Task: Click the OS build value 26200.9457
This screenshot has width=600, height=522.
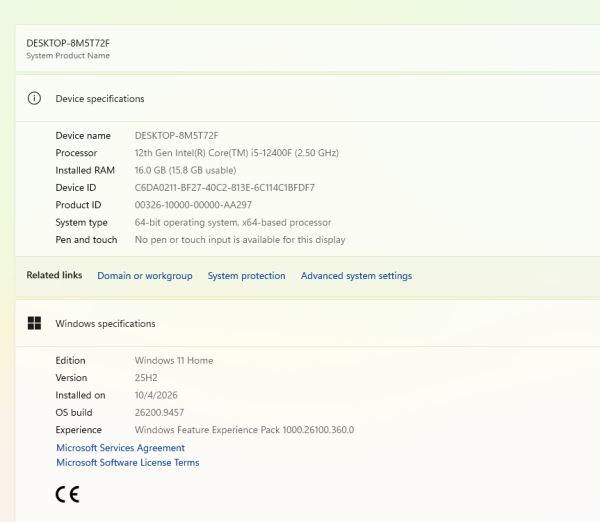Action: pos(159,412)
